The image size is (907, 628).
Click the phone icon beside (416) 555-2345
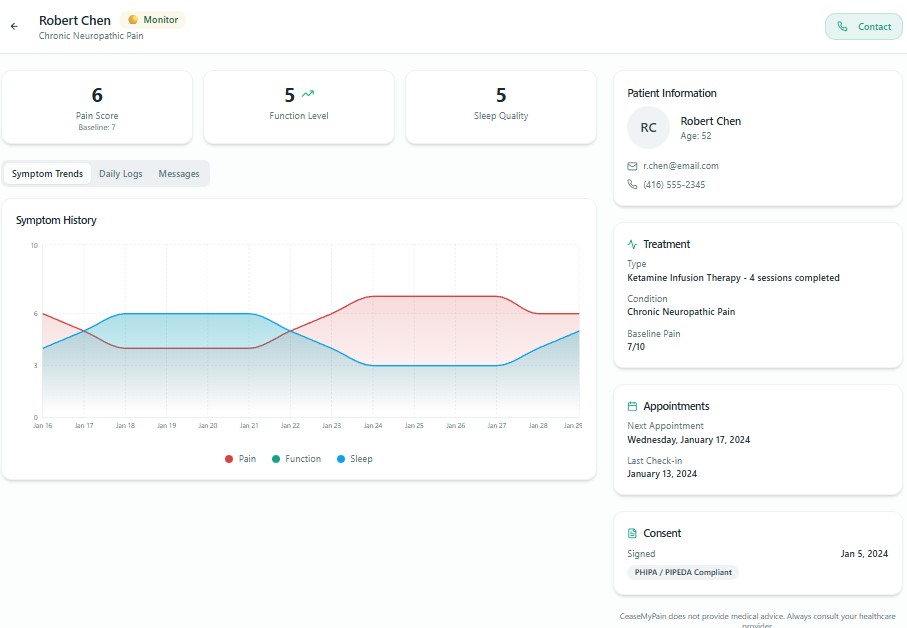point(632,185)
